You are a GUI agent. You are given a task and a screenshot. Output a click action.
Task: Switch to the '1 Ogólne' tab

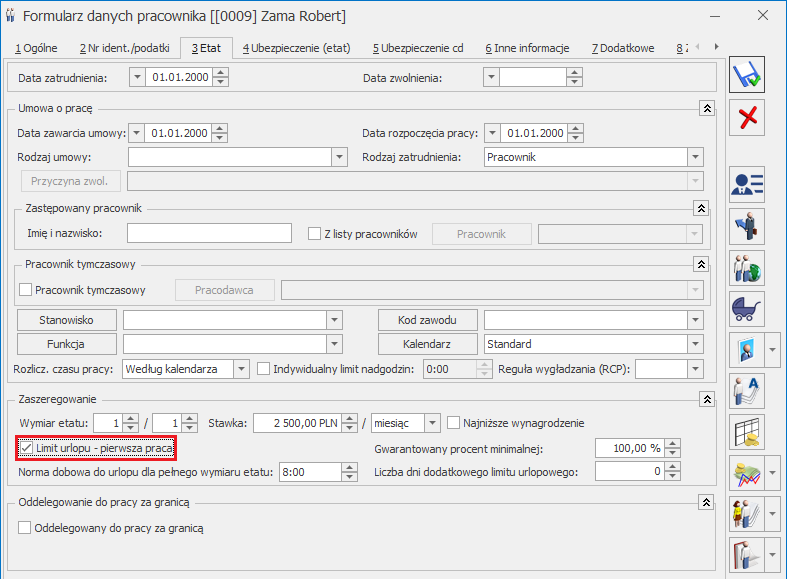tap(36, 48)
